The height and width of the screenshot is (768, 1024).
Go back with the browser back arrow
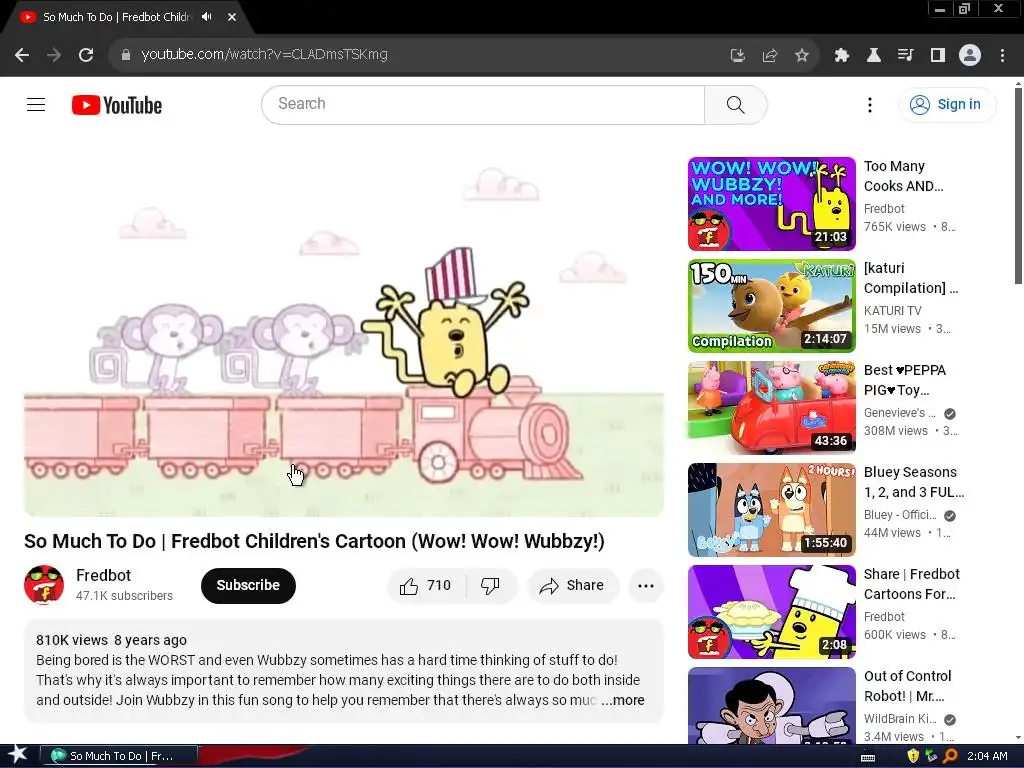click(22, 55)
